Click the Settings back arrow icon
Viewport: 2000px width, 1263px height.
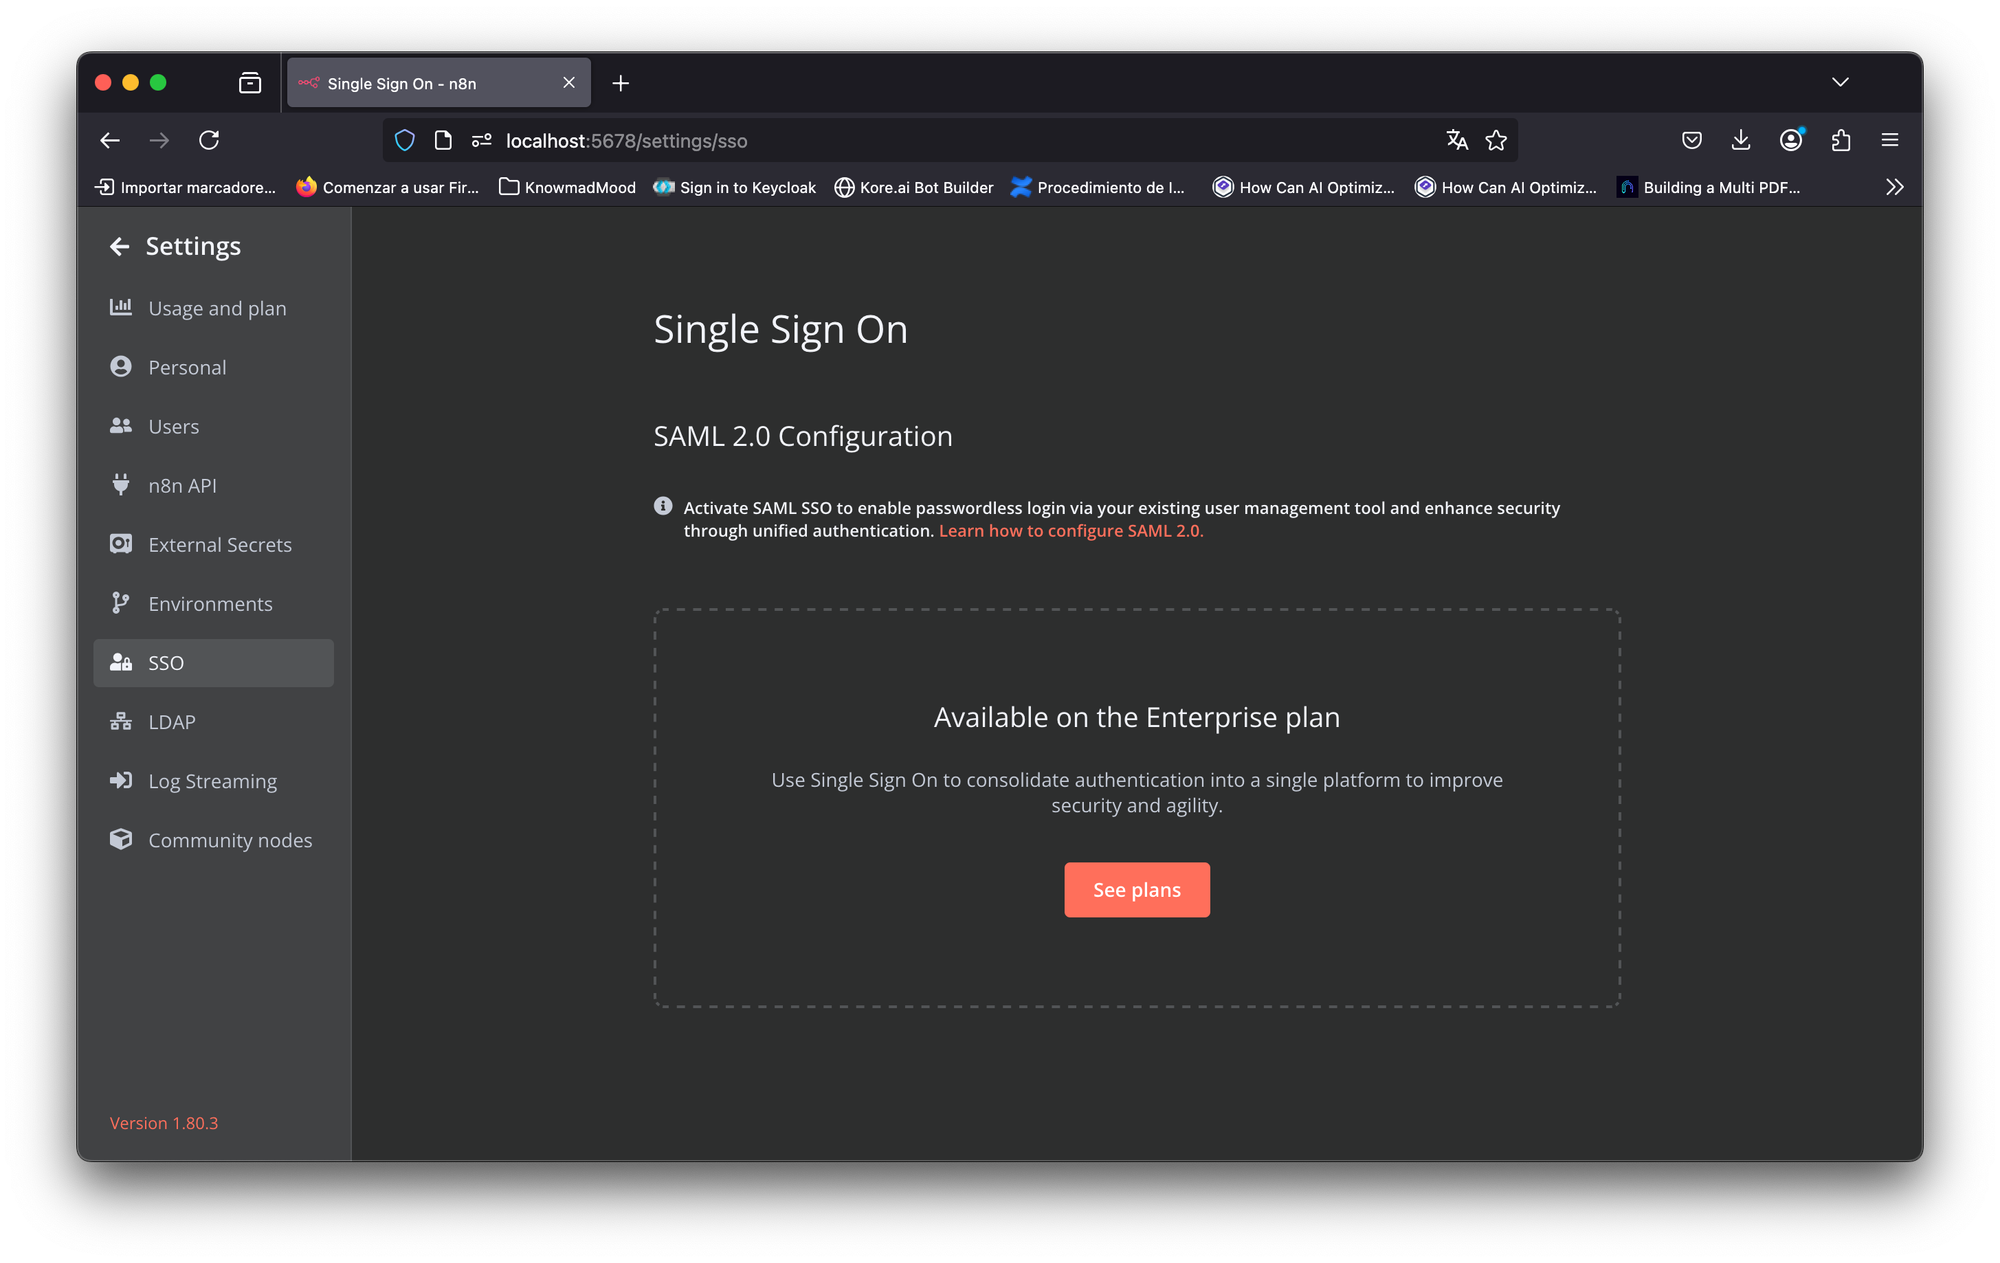[x=120, y=246]
